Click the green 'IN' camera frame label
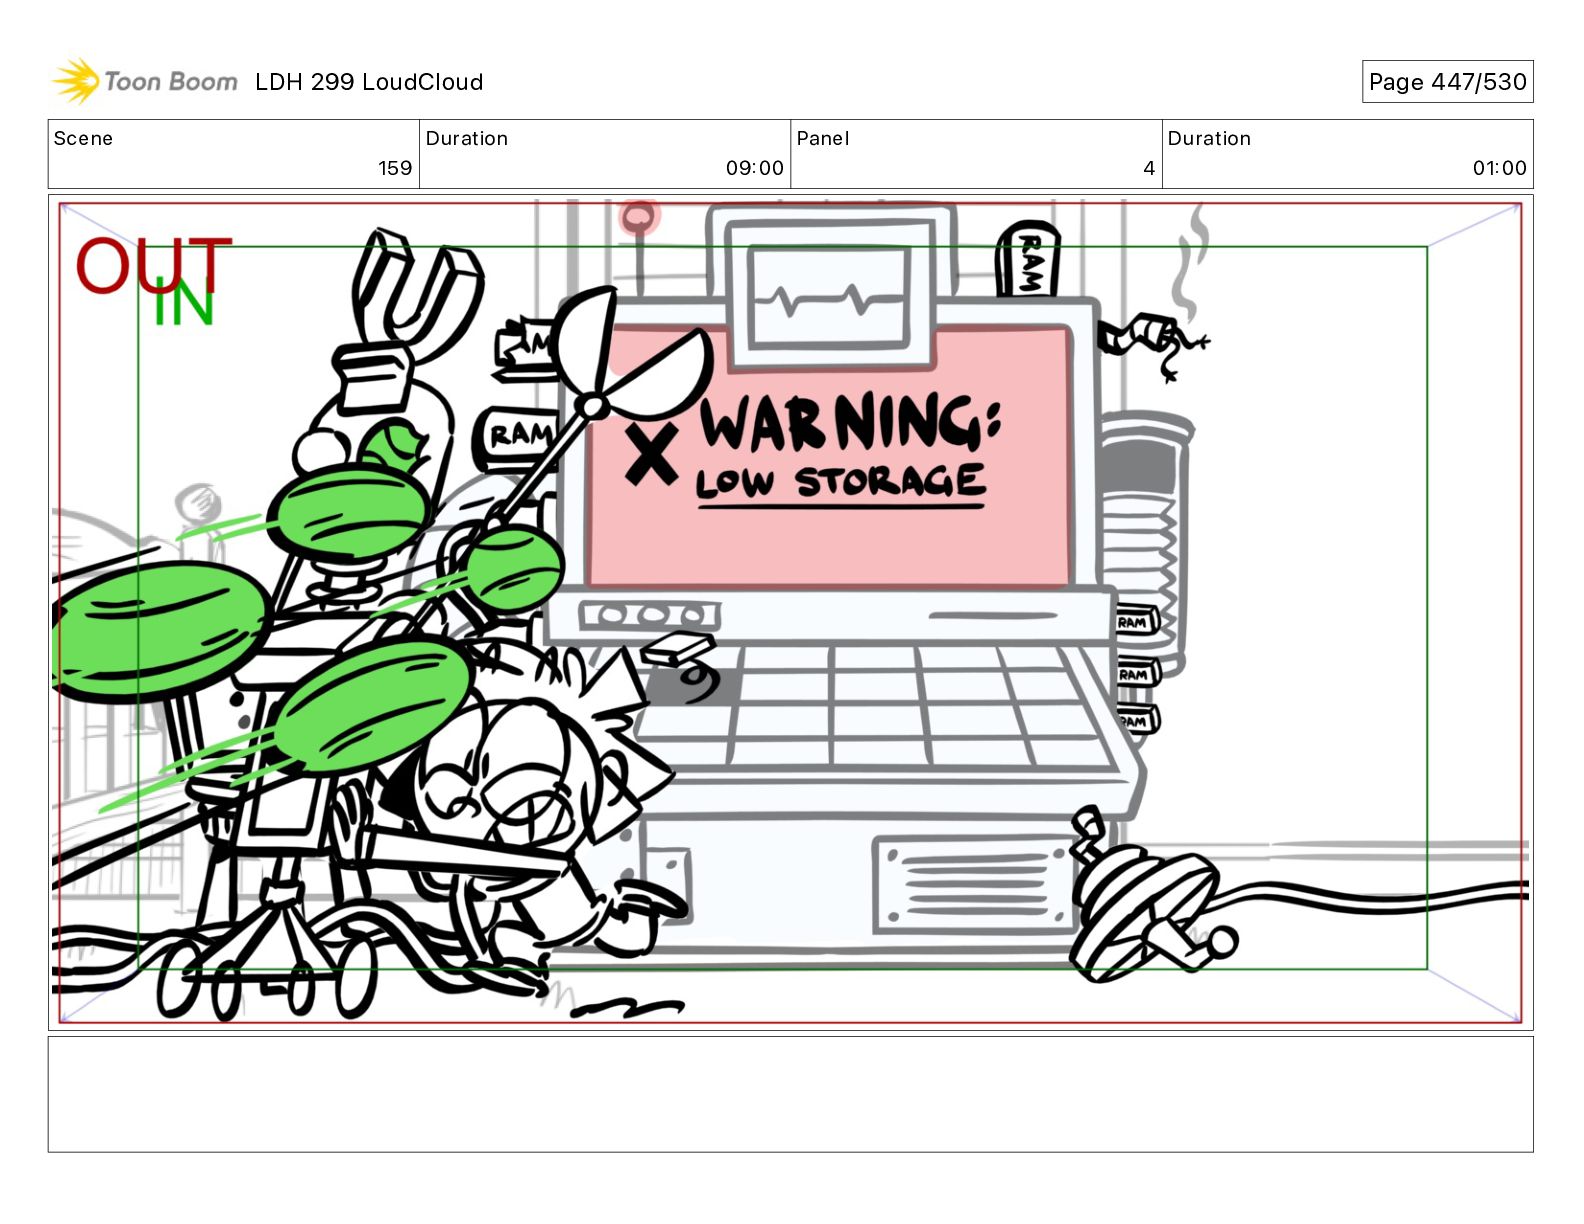Viewport: 1584px width, 1224px height. (x=184, y=304)
